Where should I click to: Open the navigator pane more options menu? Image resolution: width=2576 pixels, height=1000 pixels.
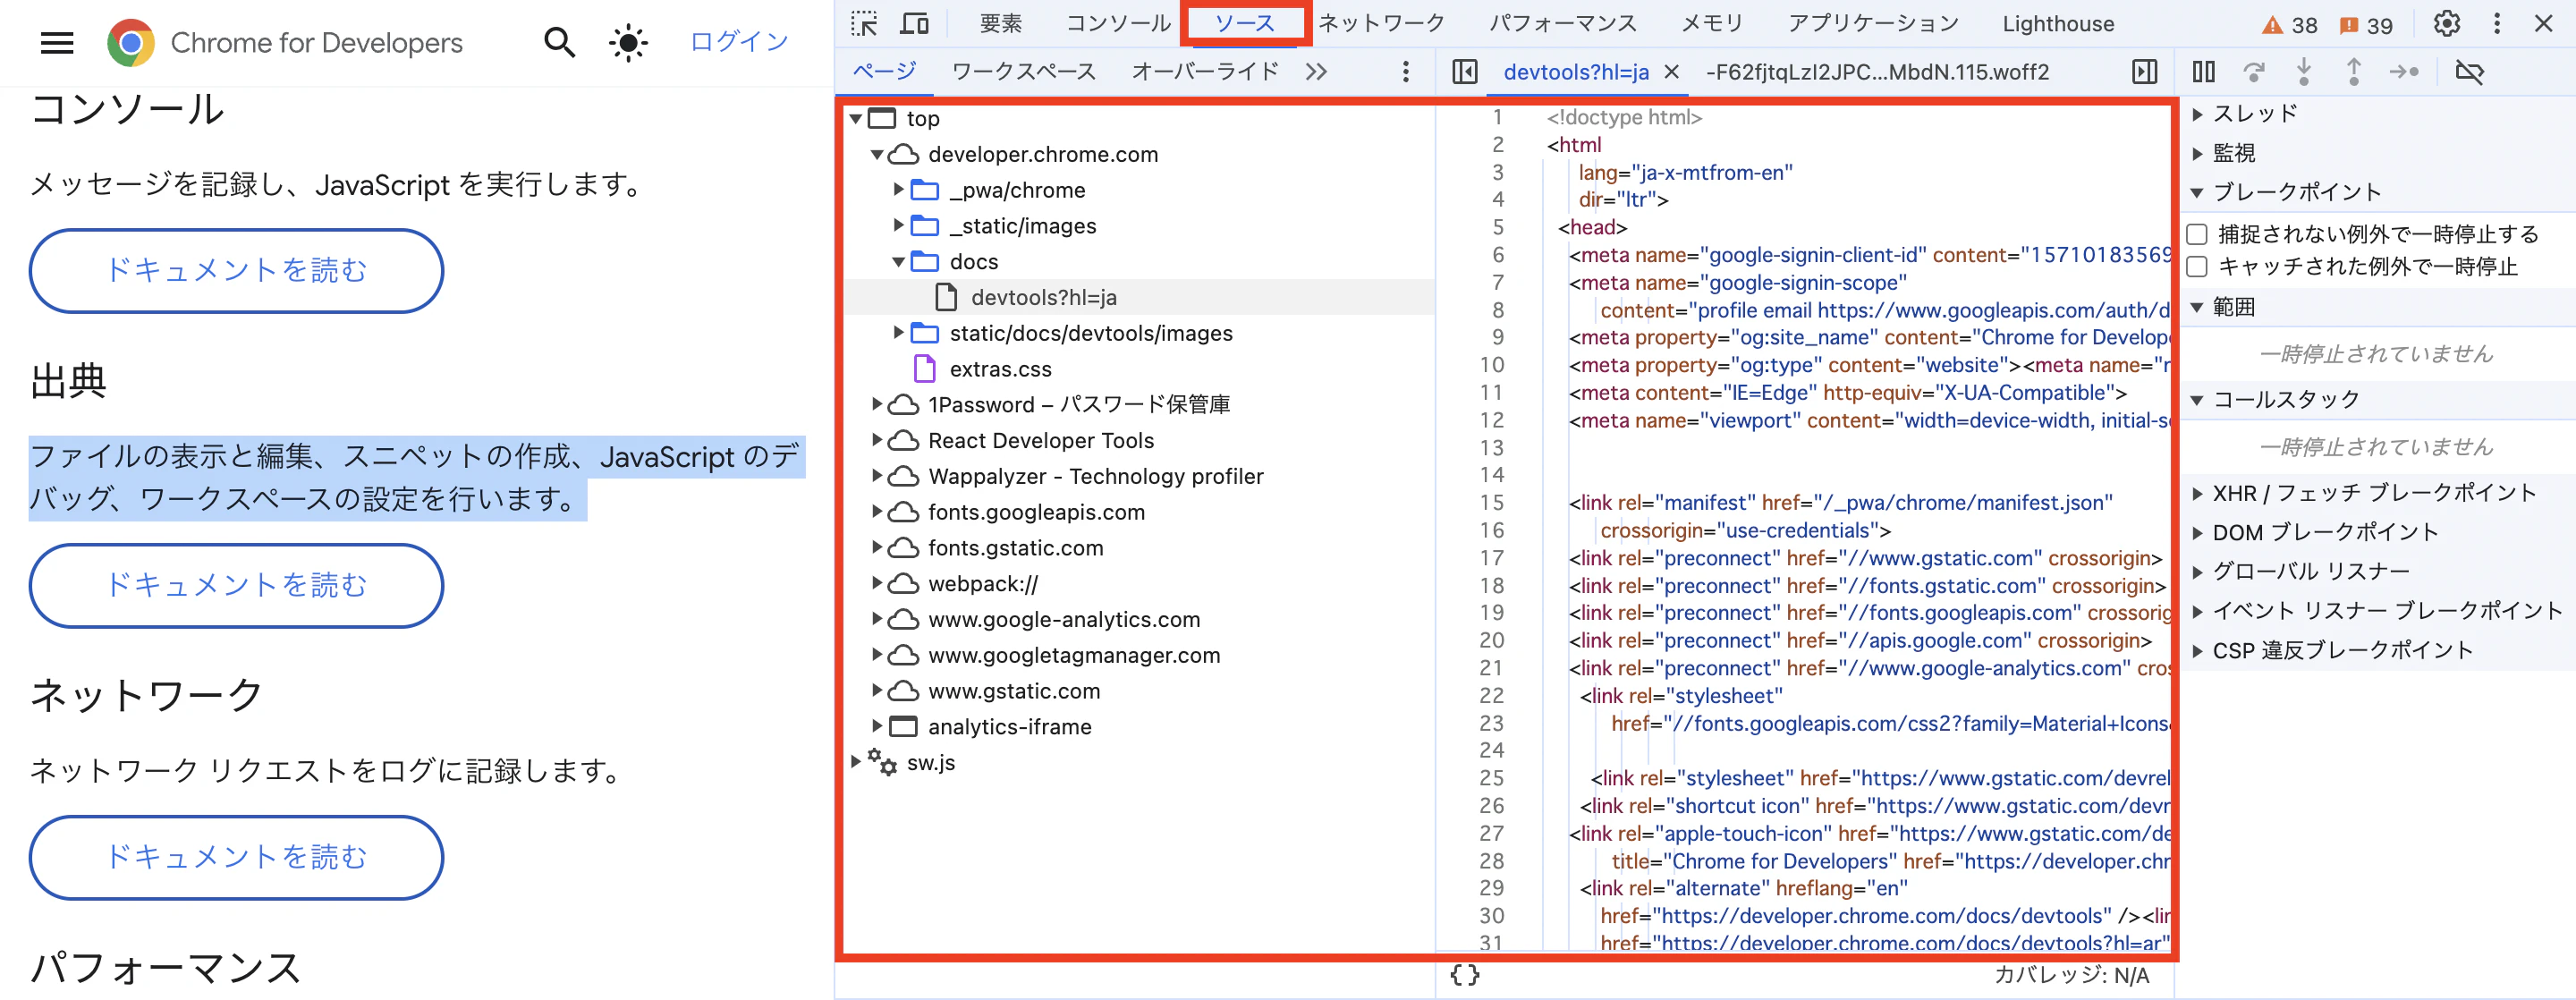point(1405,71)
